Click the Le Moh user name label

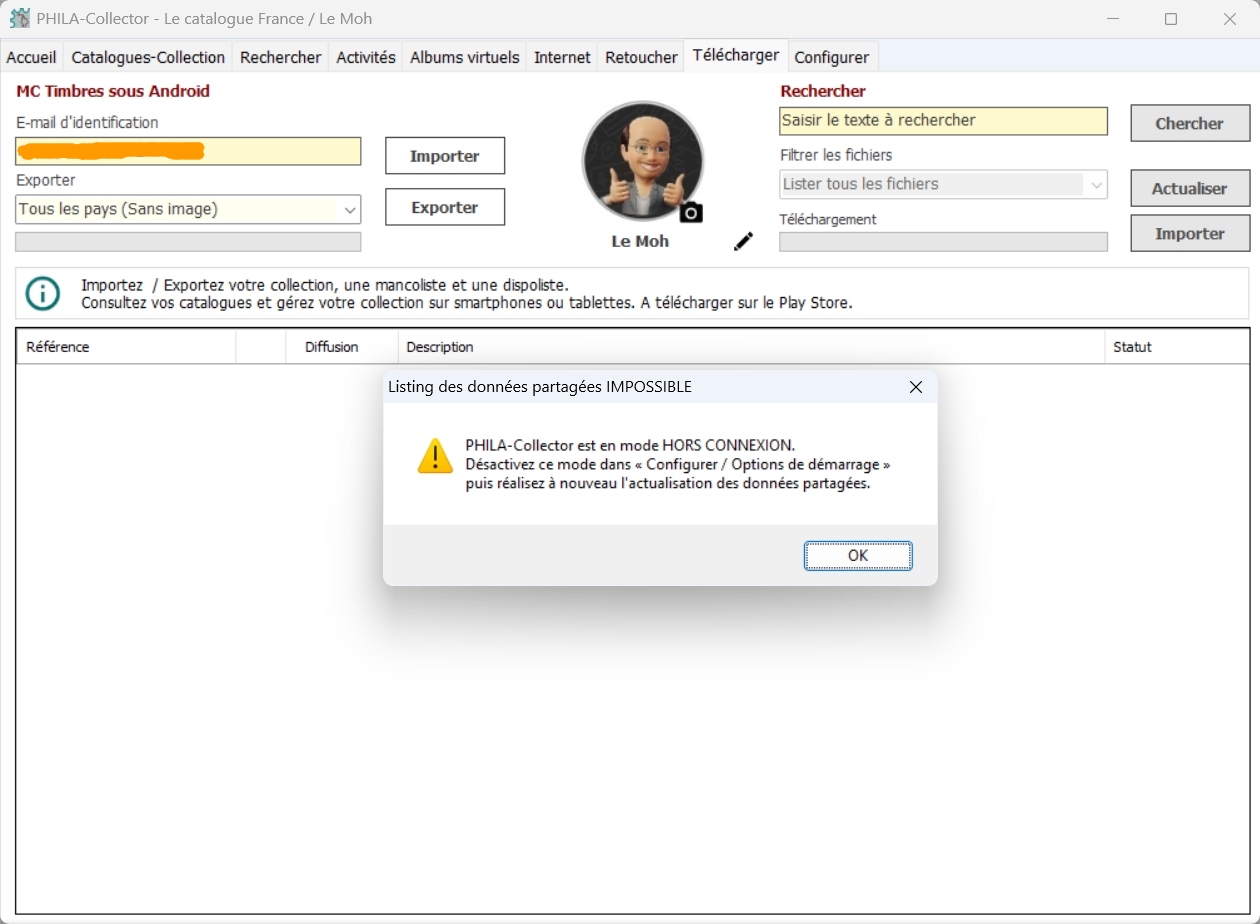pyautogui.click(x=640, y=241)
